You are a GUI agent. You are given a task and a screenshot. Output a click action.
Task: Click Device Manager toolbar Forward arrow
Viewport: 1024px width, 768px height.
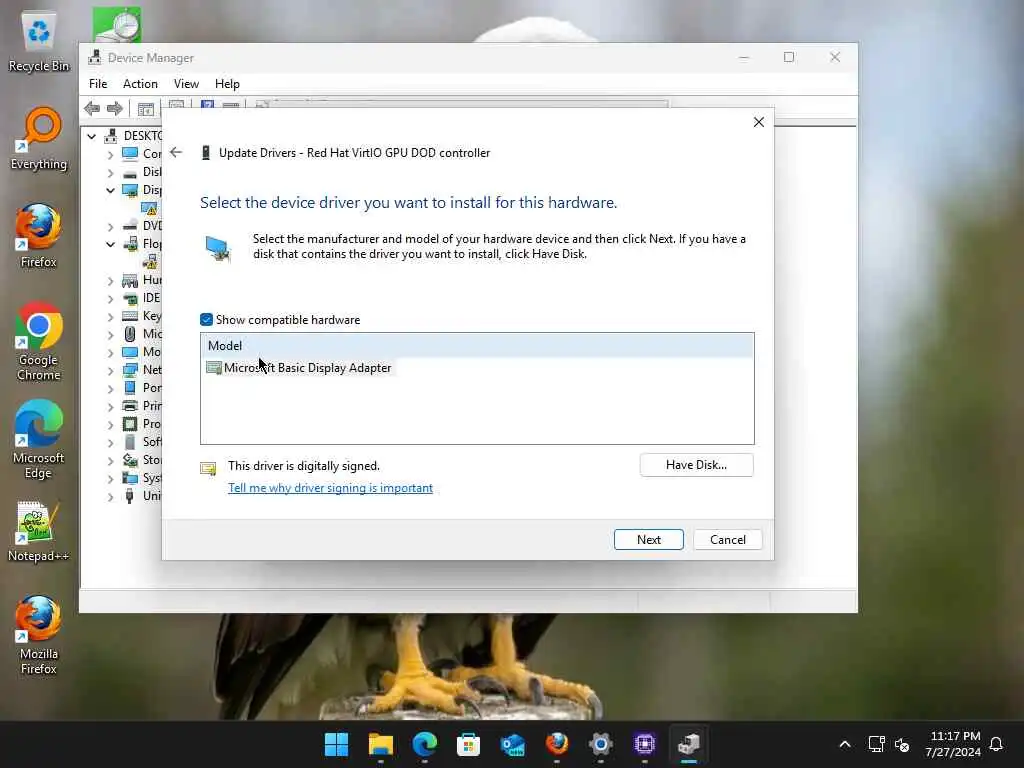coord(115,108)
